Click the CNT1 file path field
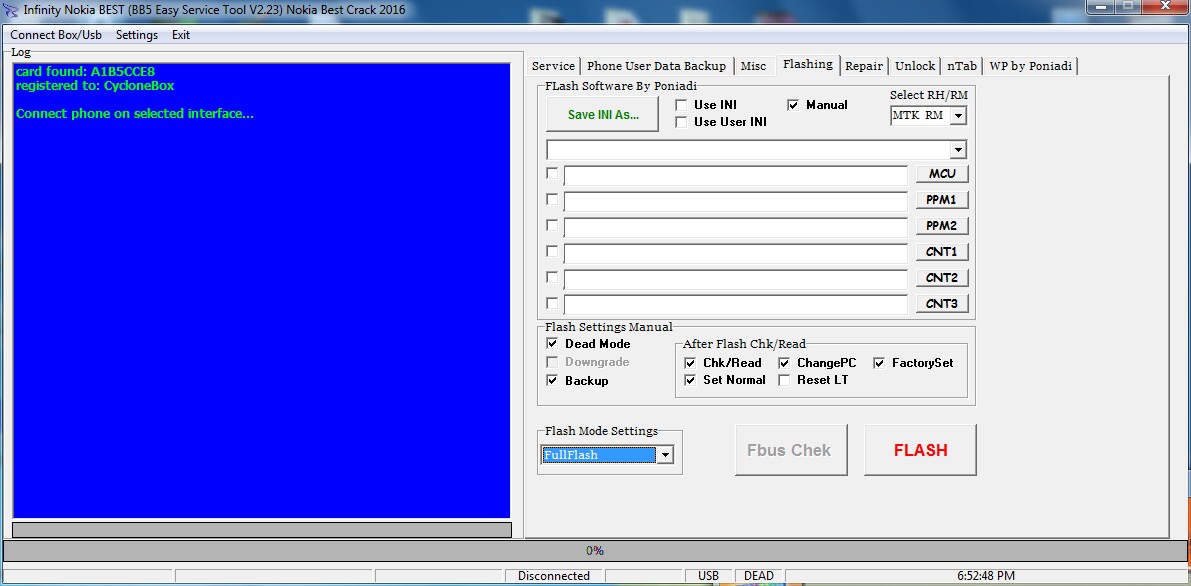The width and height of the screenshot is (1191, 586). click(x=735, y=253)
